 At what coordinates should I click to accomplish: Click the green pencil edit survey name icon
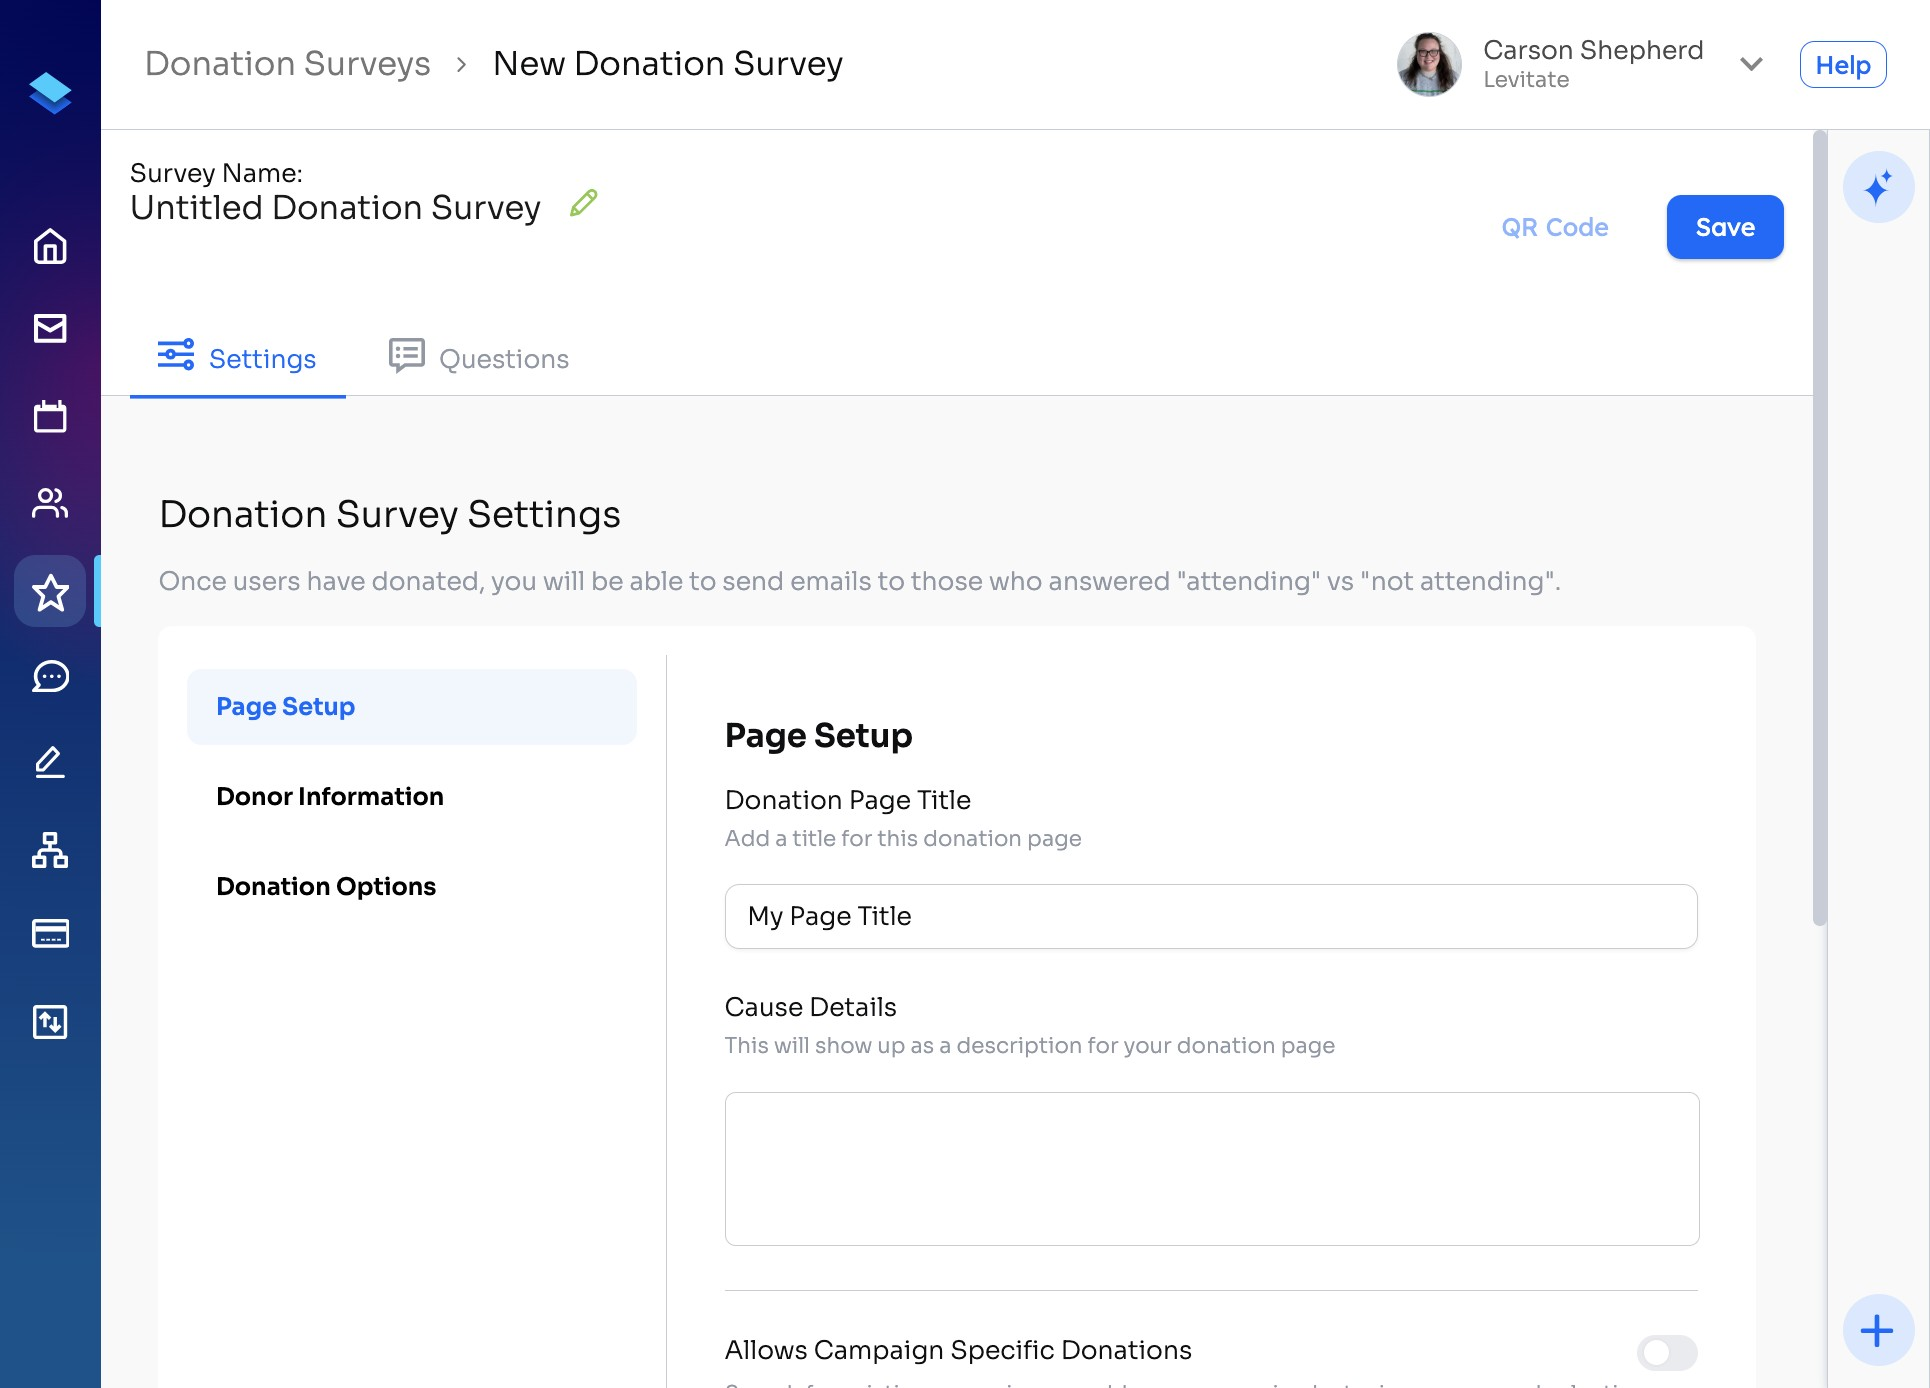click(x=584, y=203)
